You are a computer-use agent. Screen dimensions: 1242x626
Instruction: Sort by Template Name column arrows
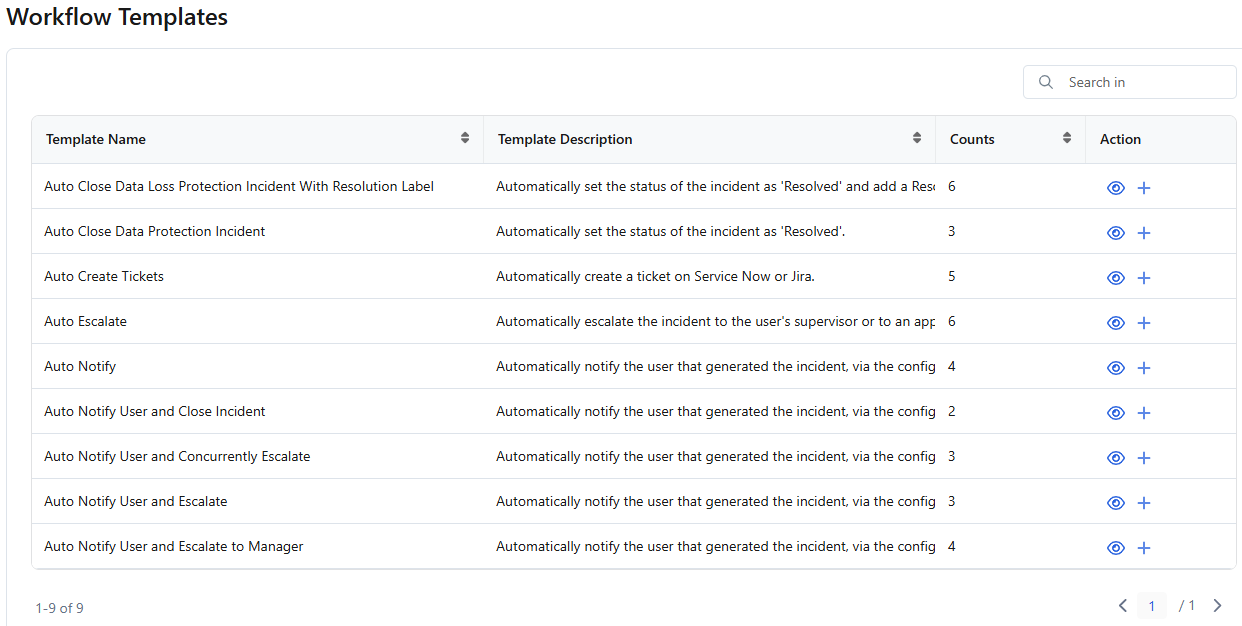pos(465,139)
